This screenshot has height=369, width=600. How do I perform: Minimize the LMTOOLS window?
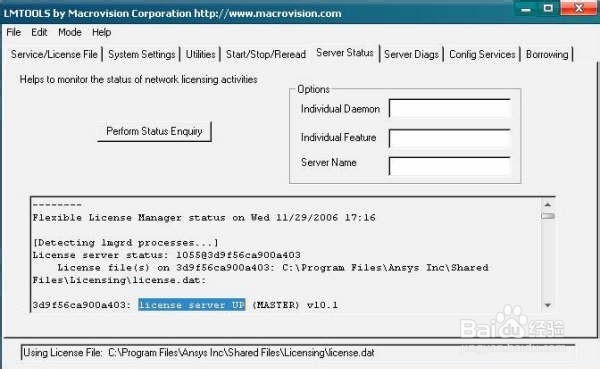coord(526,9)
